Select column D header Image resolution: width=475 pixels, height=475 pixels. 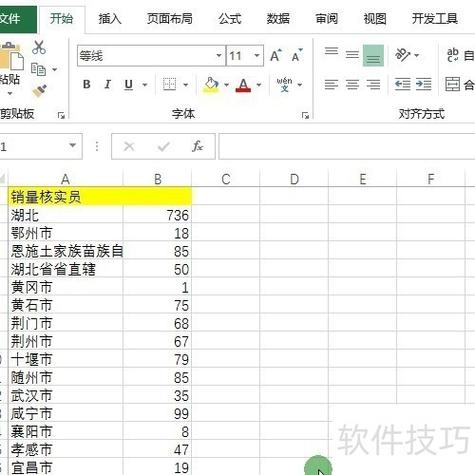[x=294, y=179]
